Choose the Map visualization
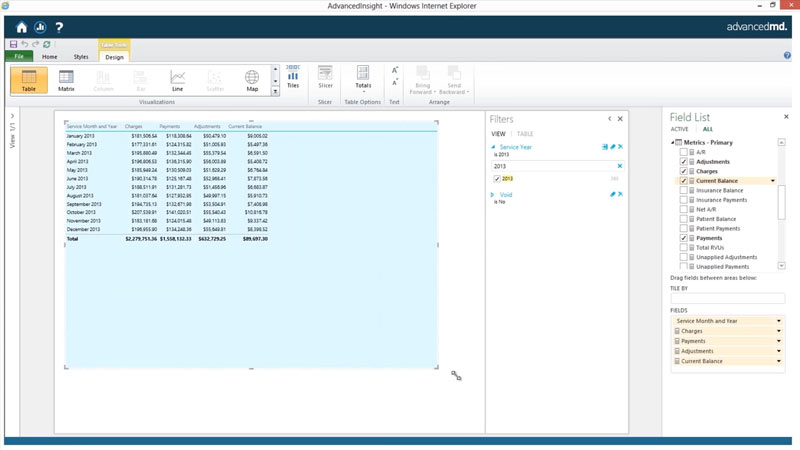This screenshot has height=450, width=800. click(x=252, y=81)
